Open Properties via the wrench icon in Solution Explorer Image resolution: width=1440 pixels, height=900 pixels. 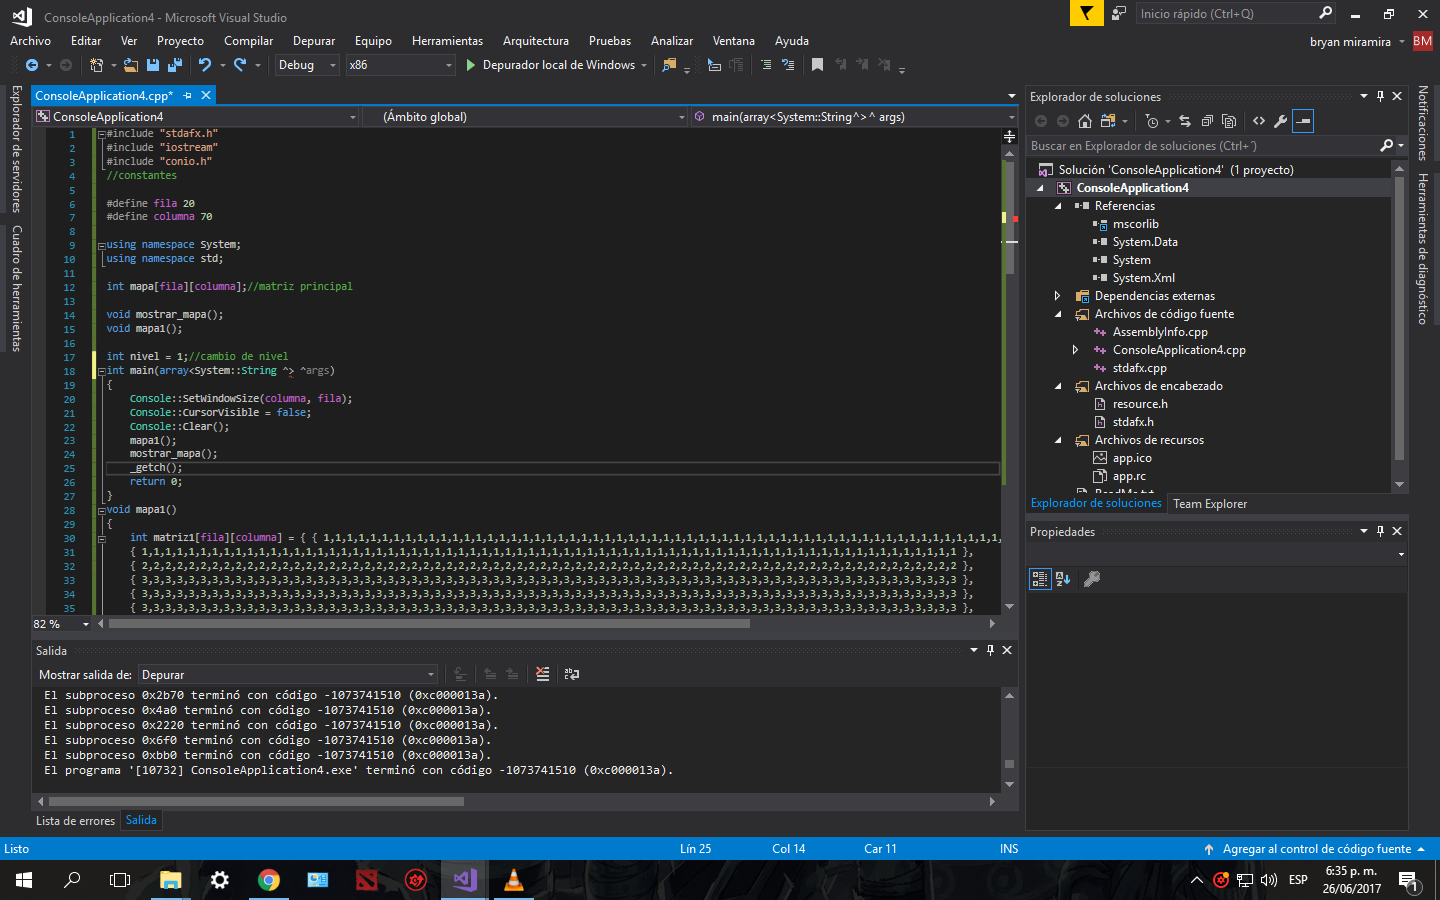coord(1281,121)
